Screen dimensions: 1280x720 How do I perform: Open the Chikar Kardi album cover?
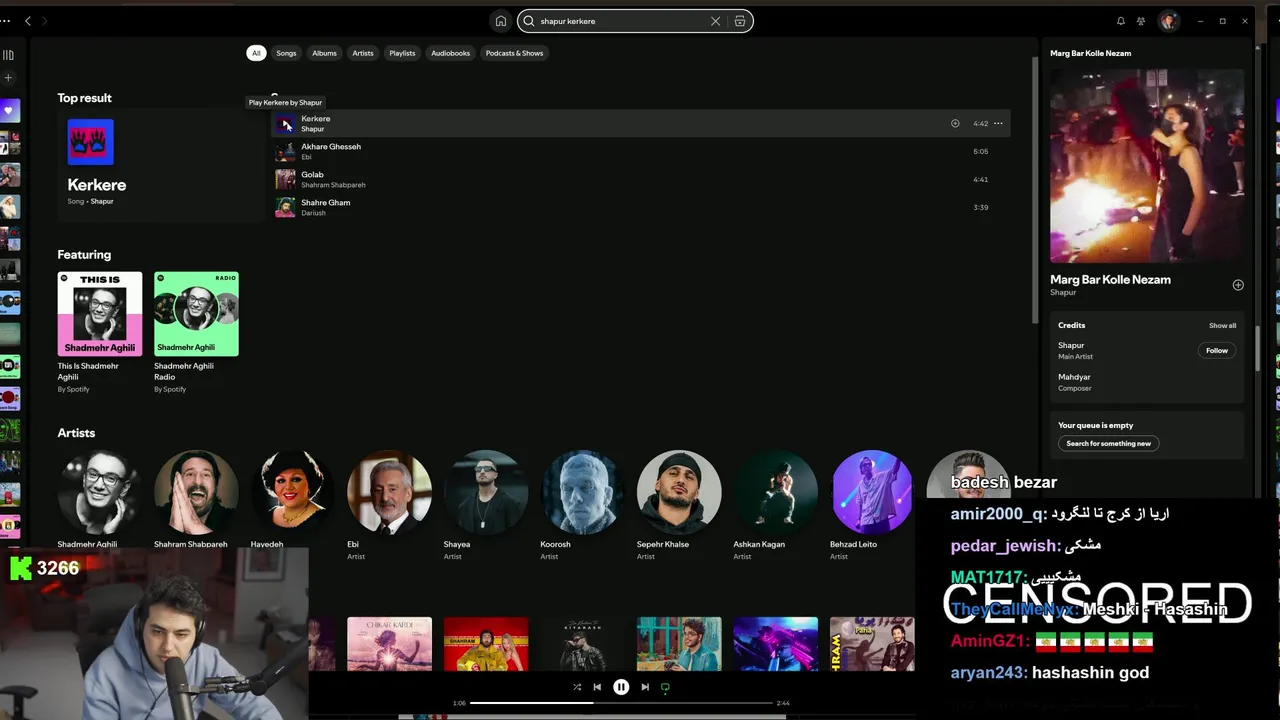point(389,644)
